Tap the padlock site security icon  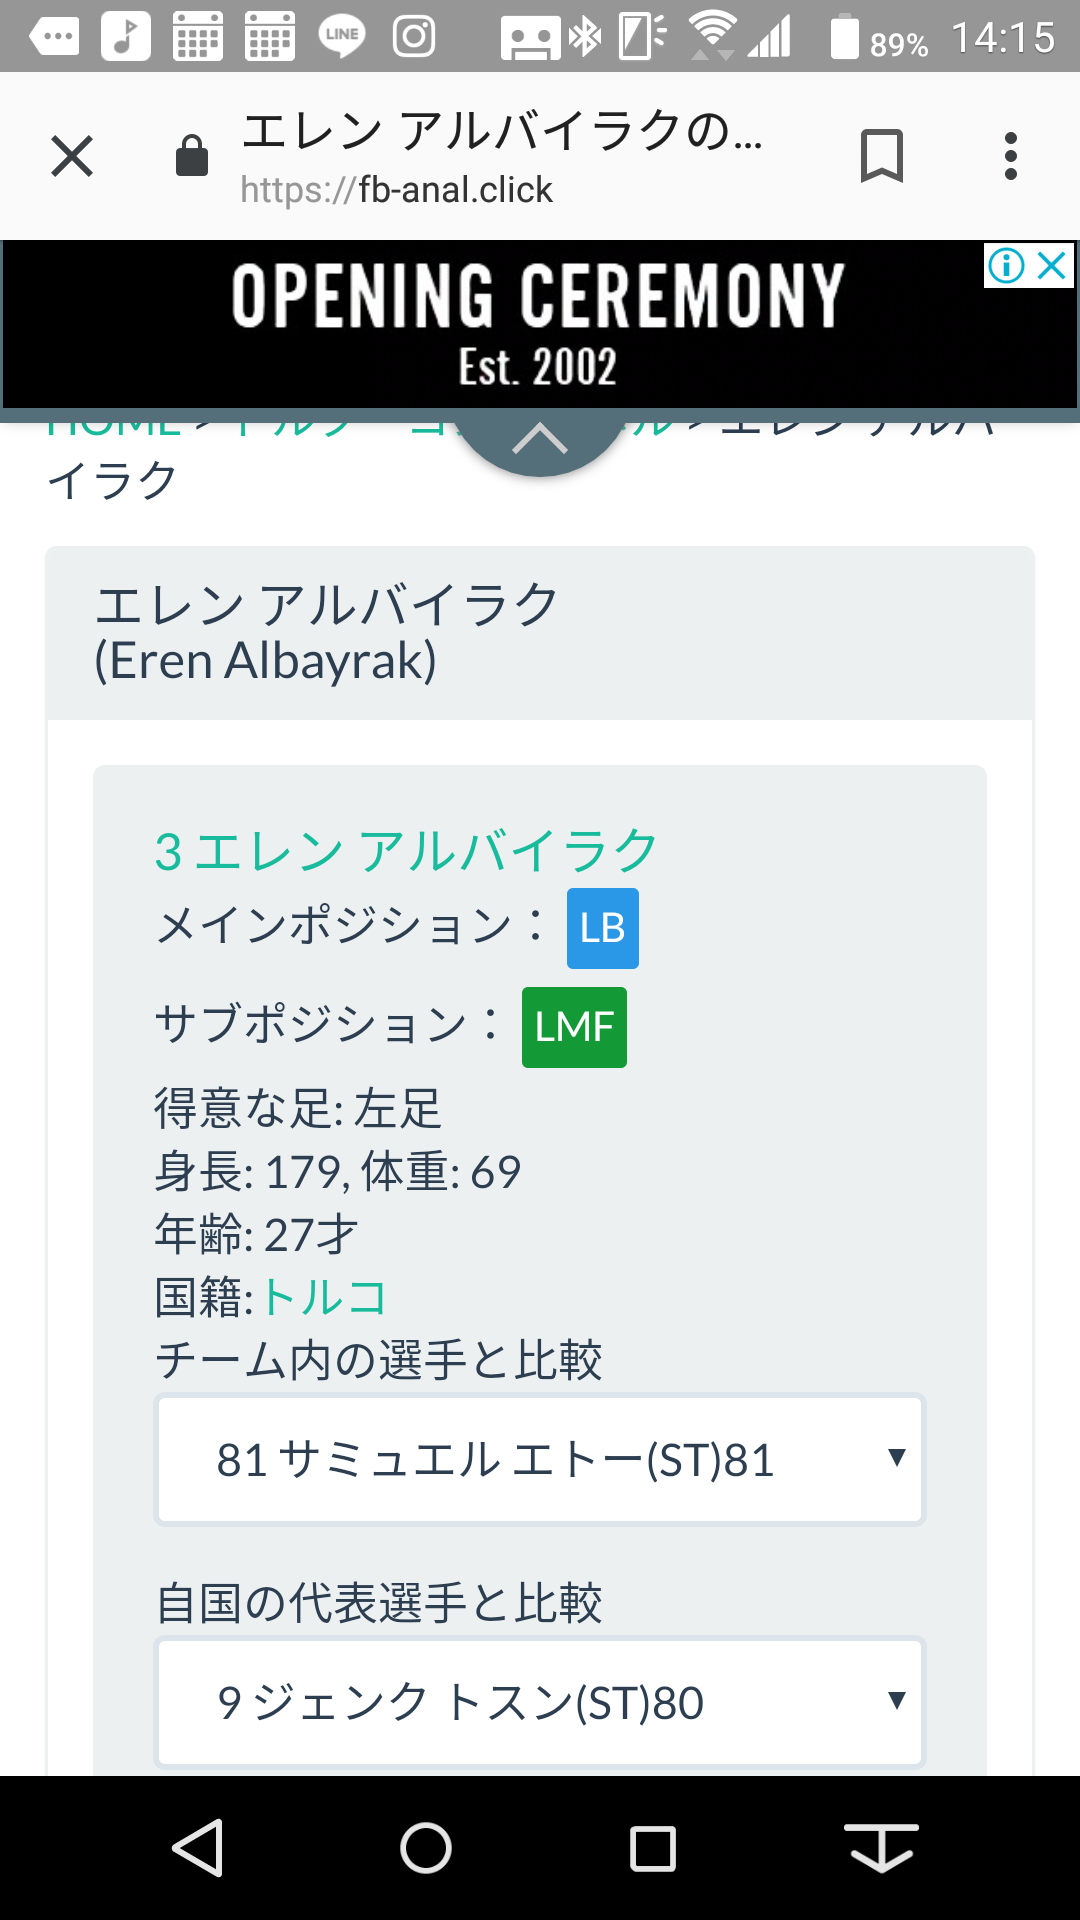pos(192,157)
